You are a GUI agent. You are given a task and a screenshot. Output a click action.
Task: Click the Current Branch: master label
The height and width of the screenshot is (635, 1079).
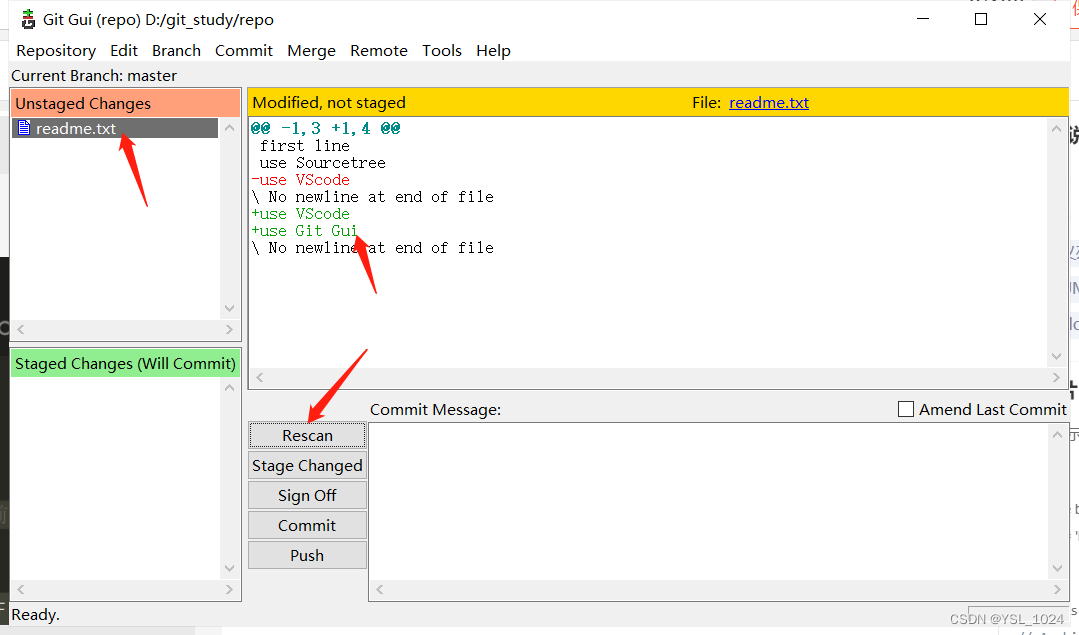[x=94, y=76]
